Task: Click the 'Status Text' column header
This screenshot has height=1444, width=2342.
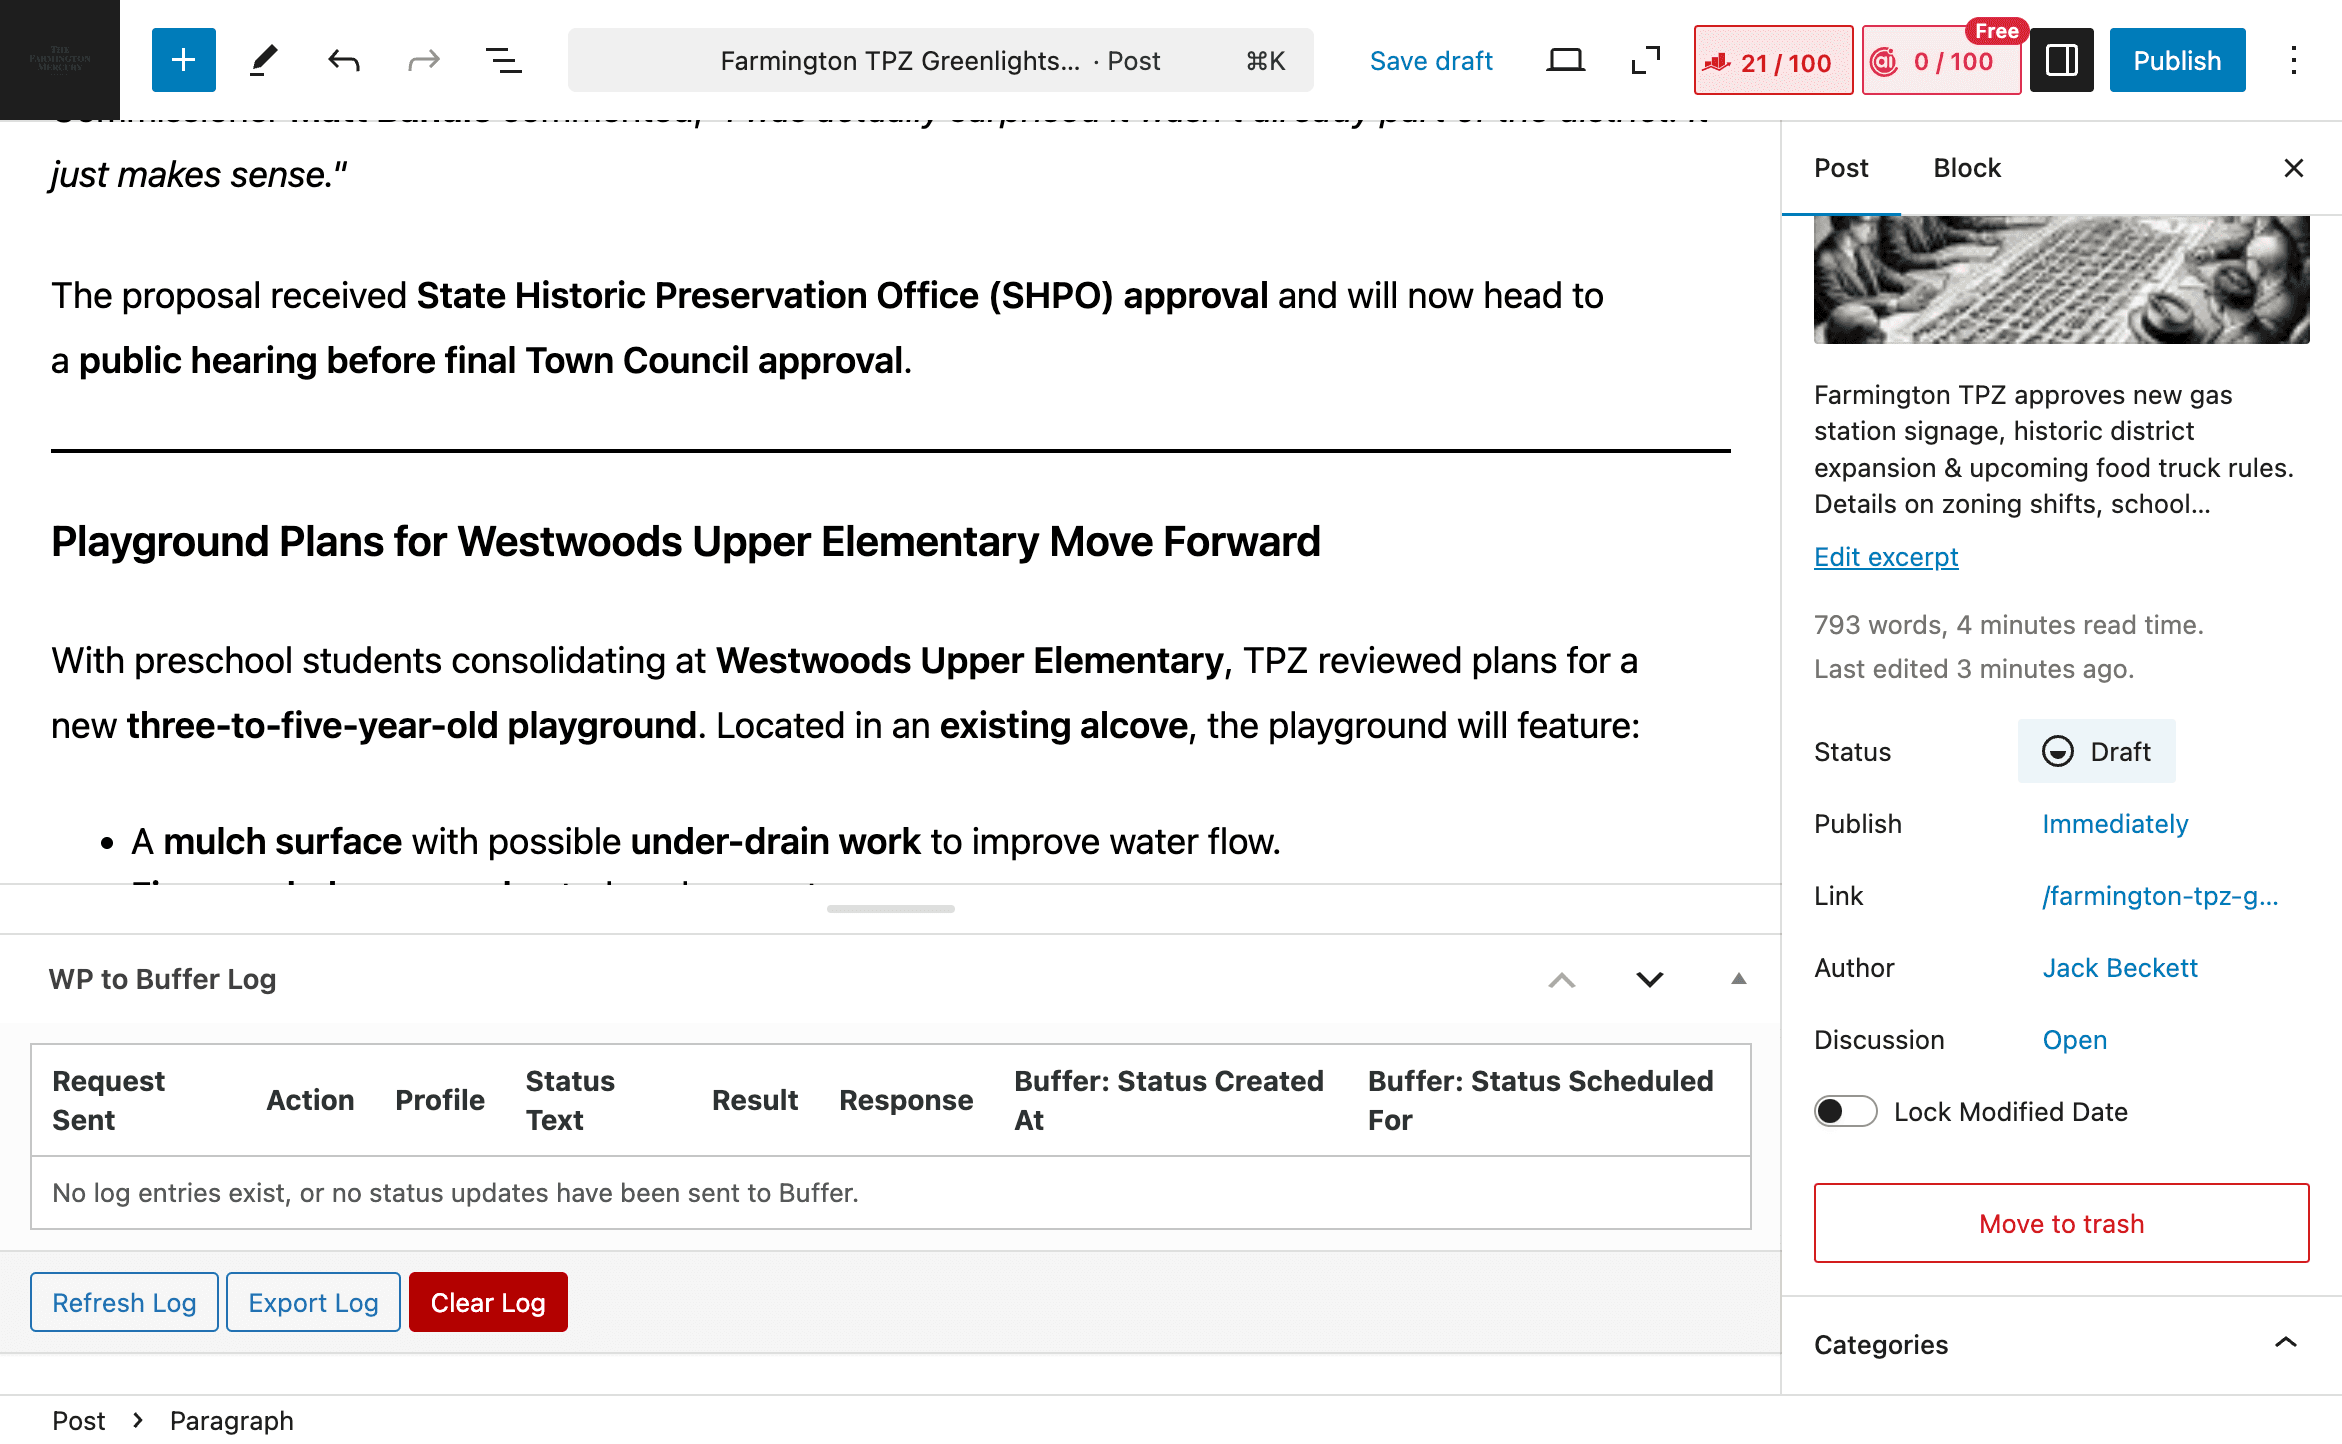Action: [570, 1100]
